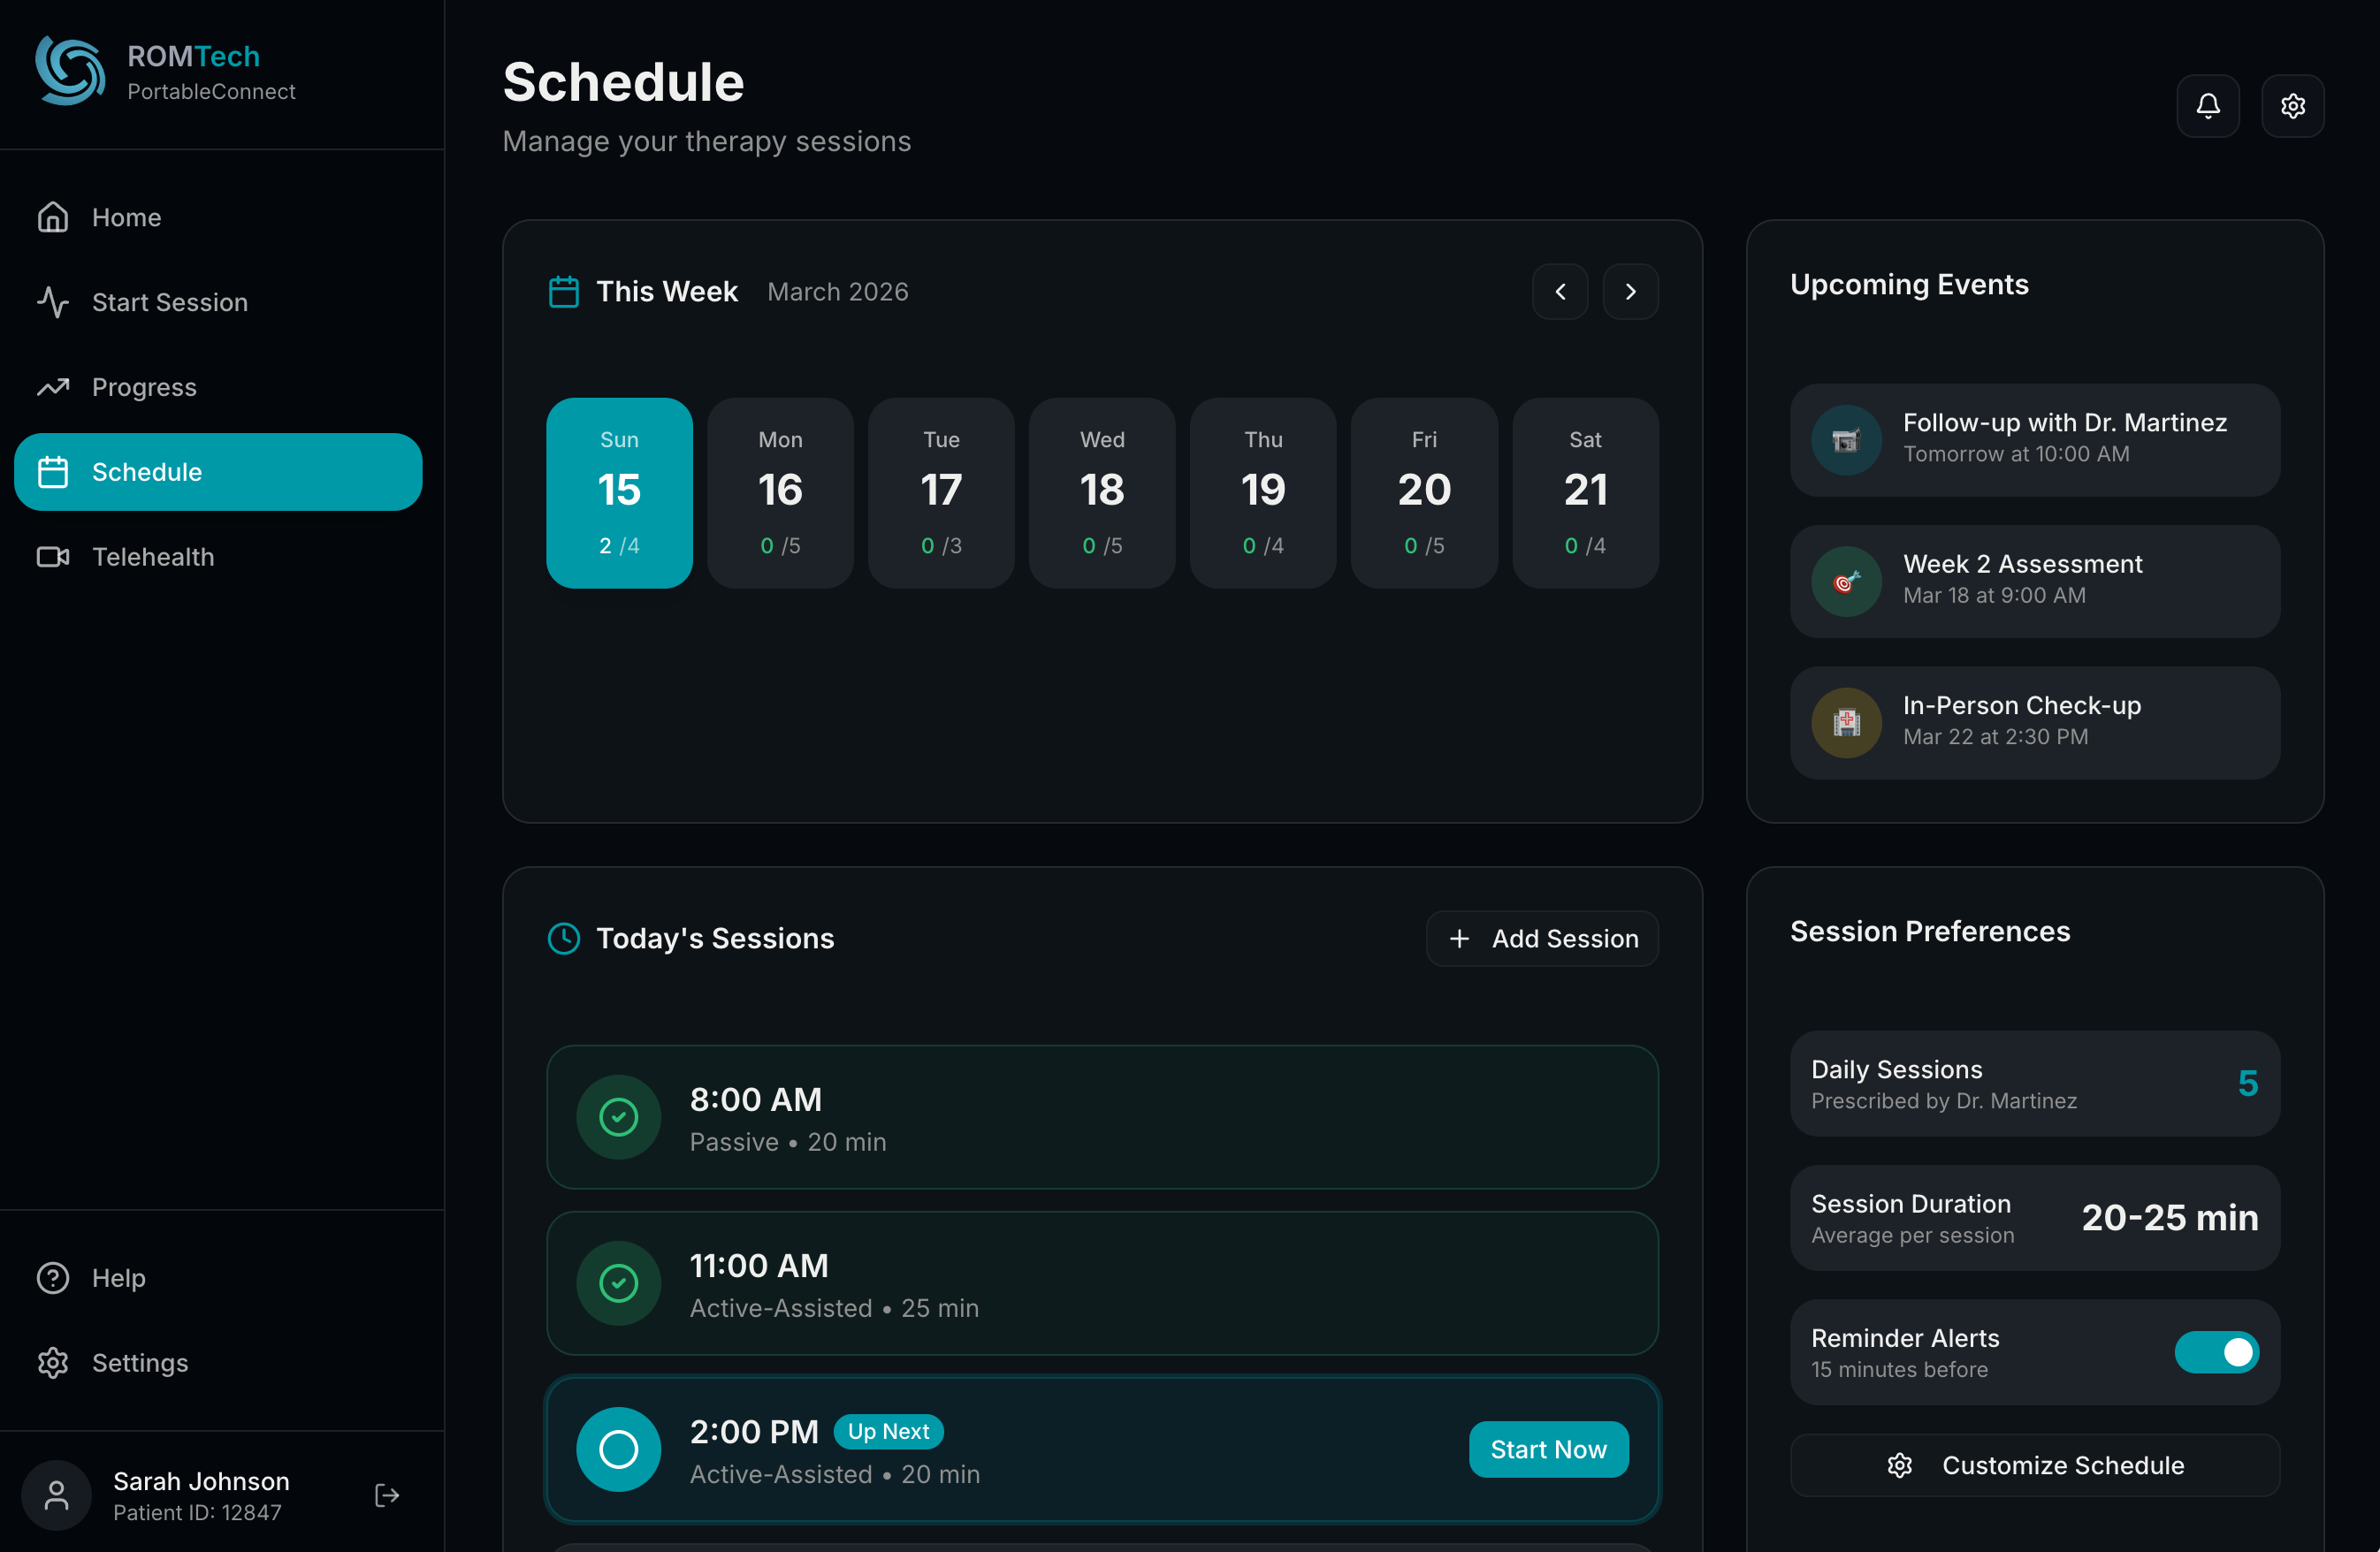Select Thursday 19 in week view

coord(1263,493)
